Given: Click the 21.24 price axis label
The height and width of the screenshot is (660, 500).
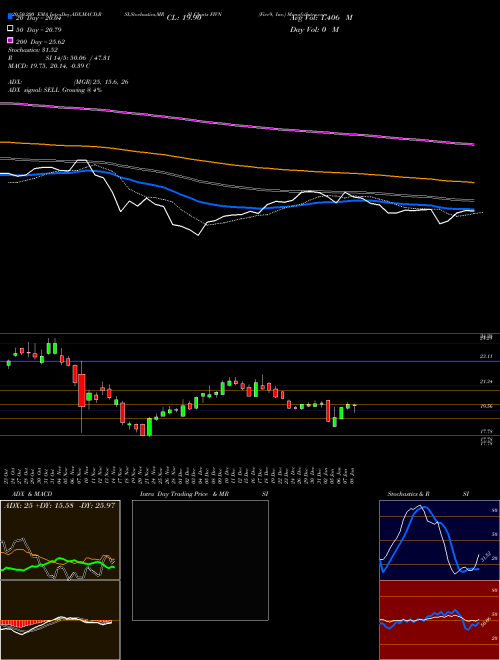Looking at the screenshot, I should click(486, 381).
